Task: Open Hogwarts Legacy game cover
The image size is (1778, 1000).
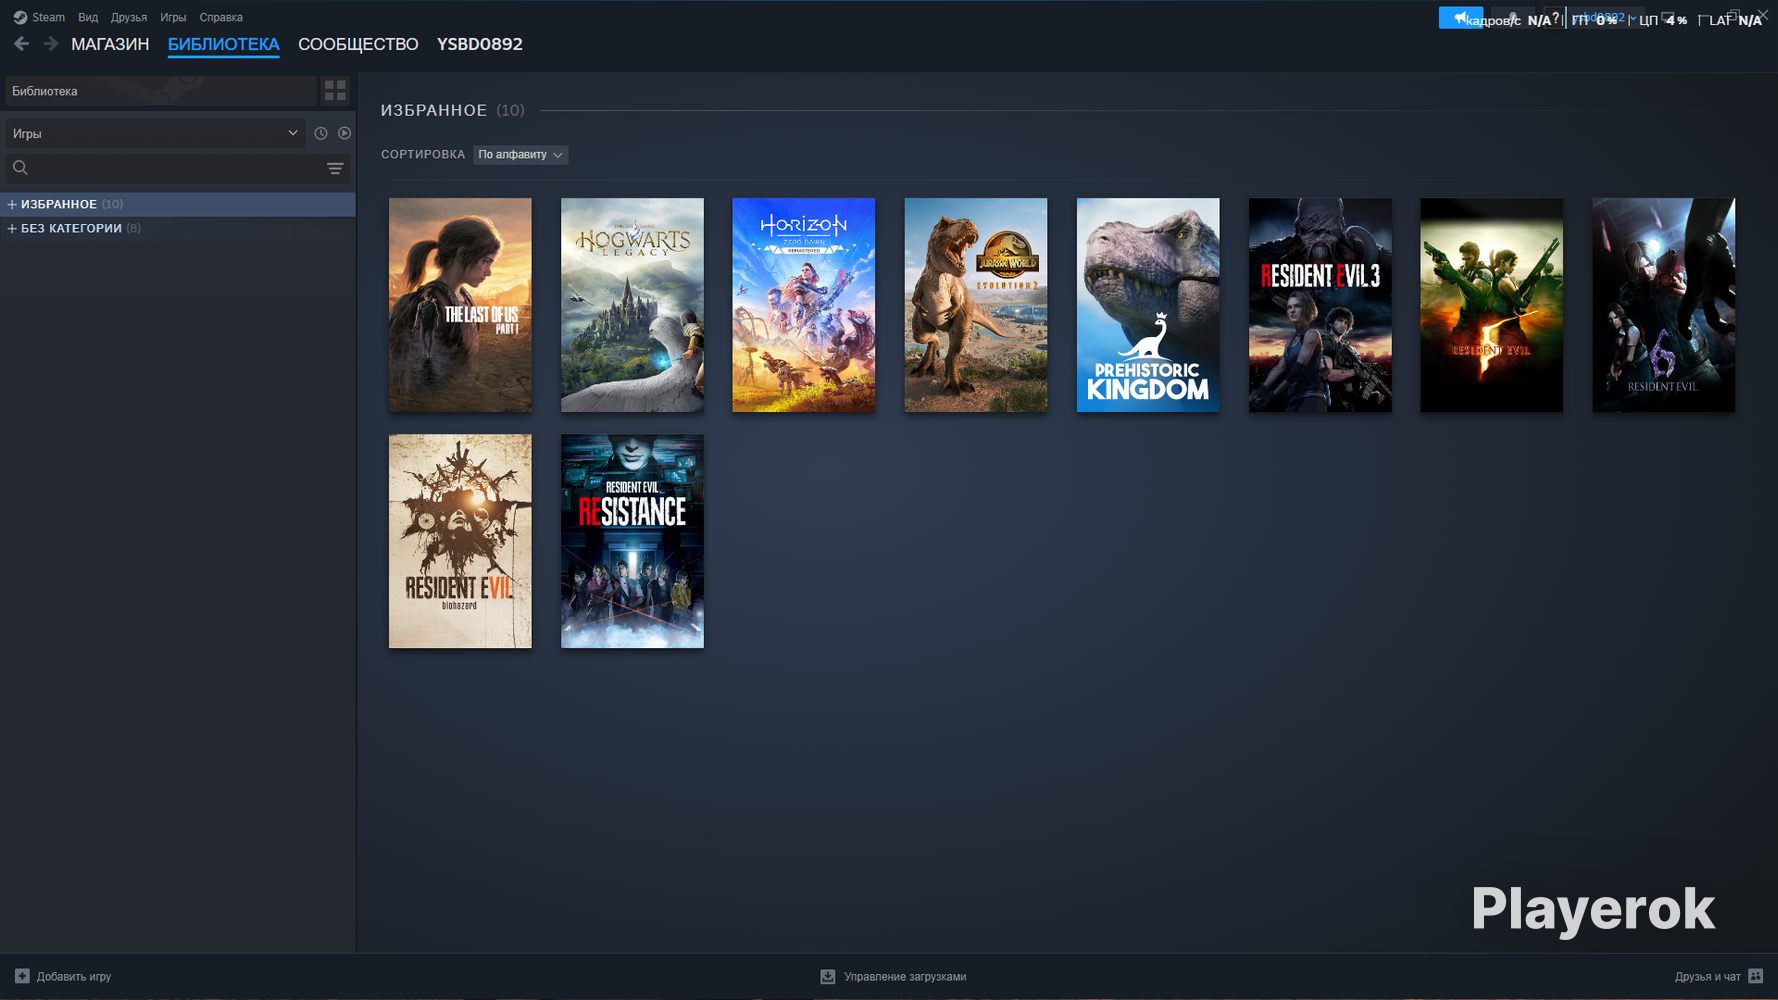Action: point(632,305)
